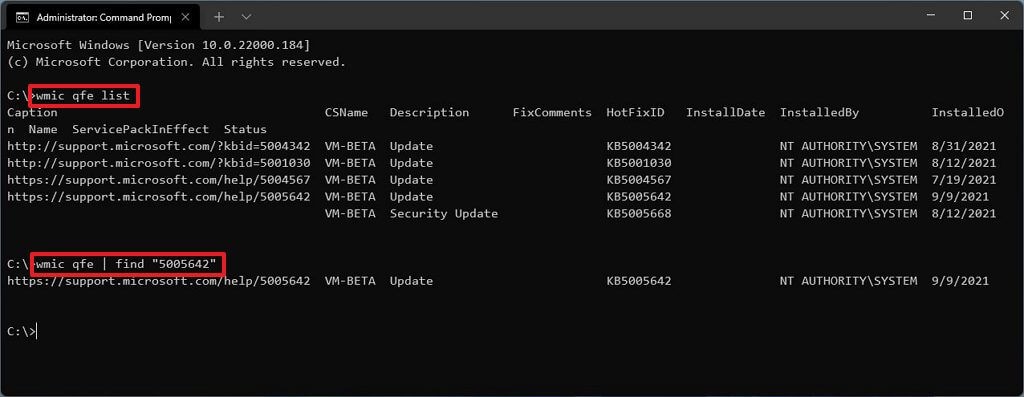Click the cursor at the bottom C:\> prompt

[x=37, y=332]
